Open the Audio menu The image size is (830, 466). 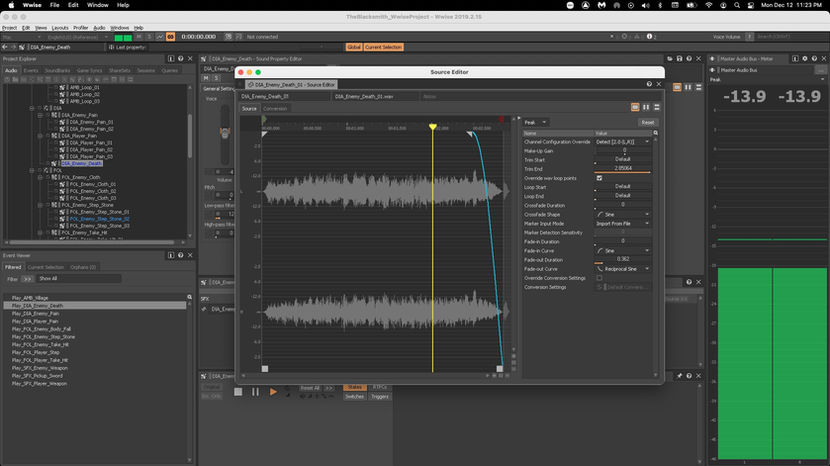point(99,28)
